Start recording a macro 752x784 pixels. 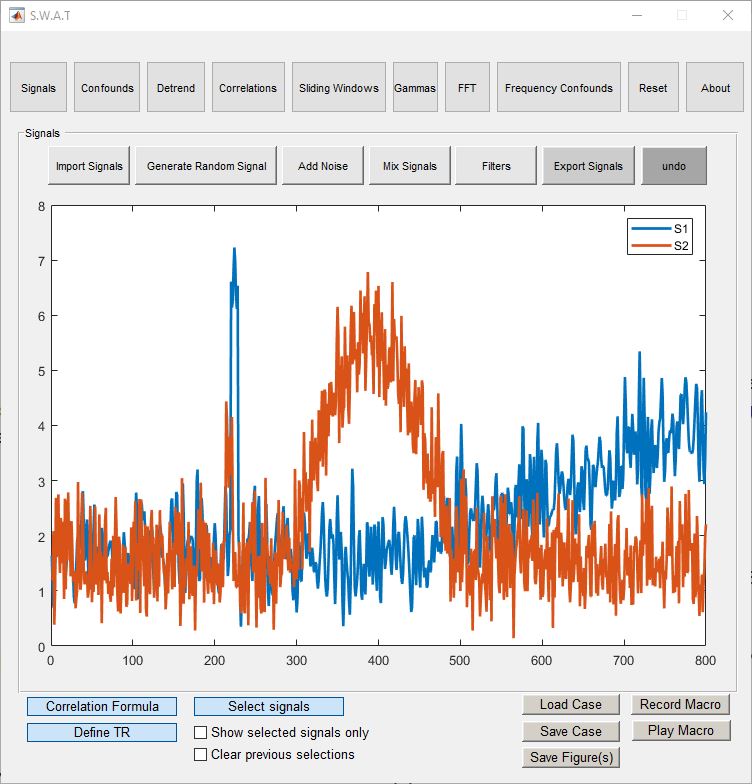(x=680, y=704)
